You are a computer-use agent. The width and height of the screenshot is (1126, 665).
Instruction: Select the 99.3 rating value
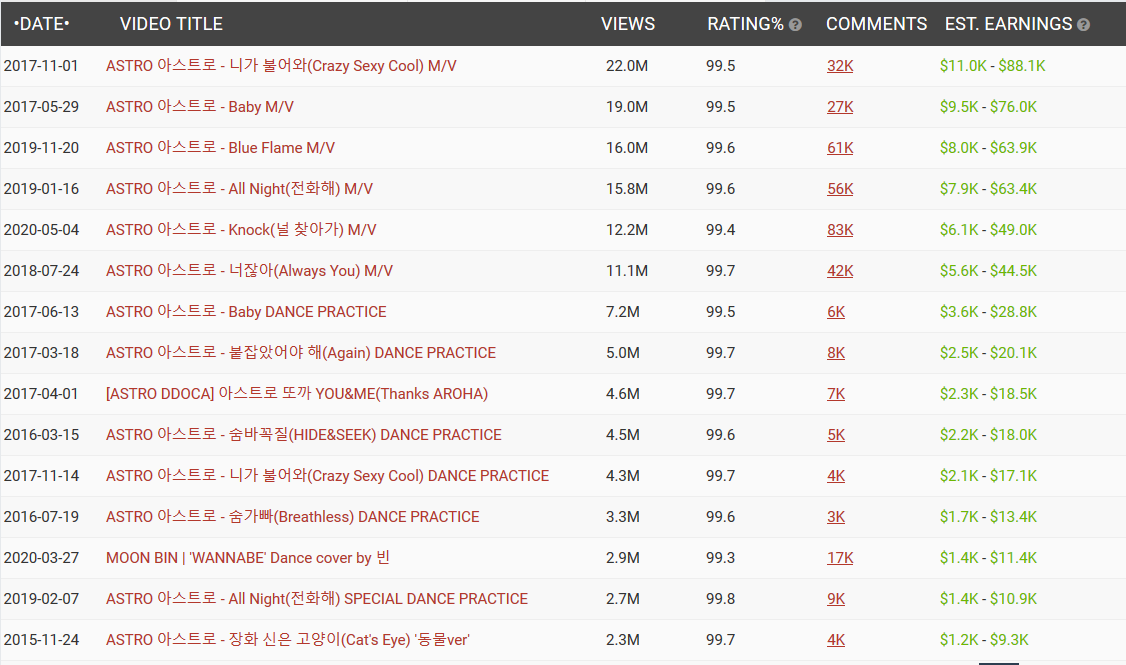pyautogui.click(x=720, y=557)
